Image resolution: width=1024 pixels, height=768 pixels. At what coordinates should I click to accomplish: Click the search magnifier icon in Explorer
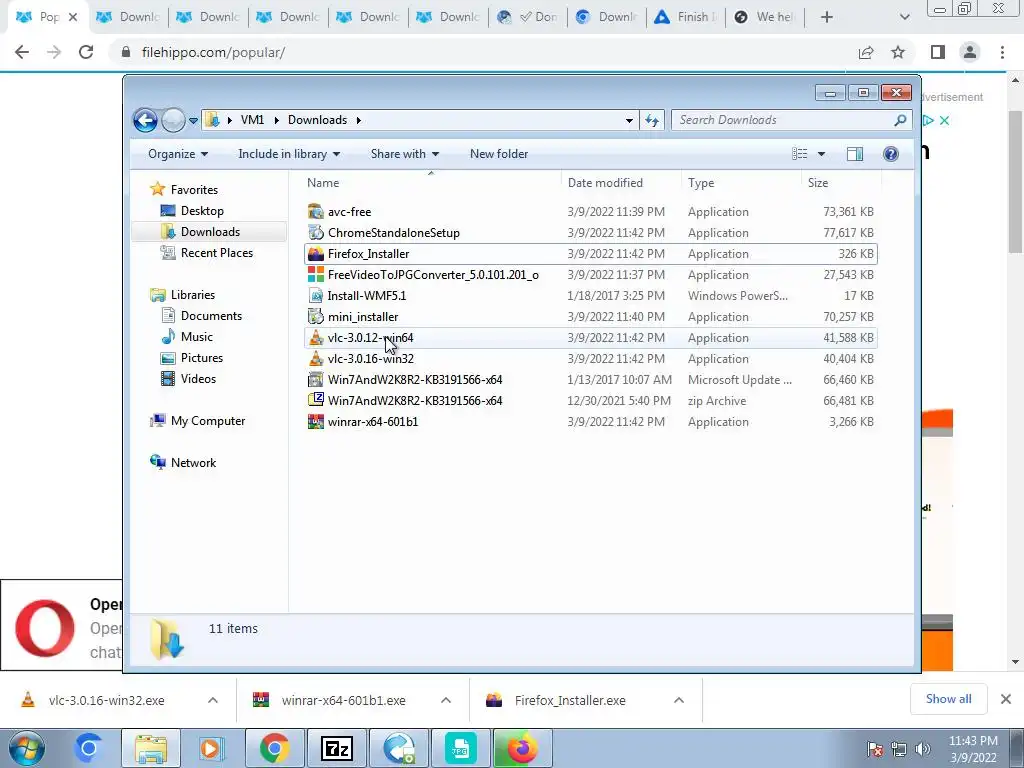900,120
